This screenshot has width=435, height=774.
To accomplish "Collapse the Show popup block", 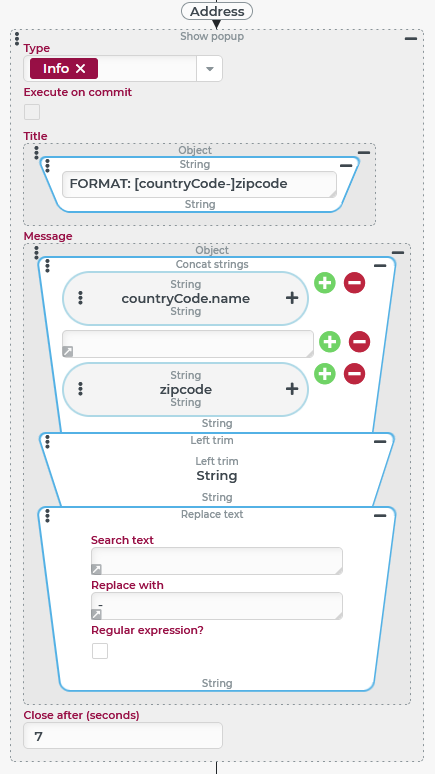I will pyautogui.click(x=411, y=38).
